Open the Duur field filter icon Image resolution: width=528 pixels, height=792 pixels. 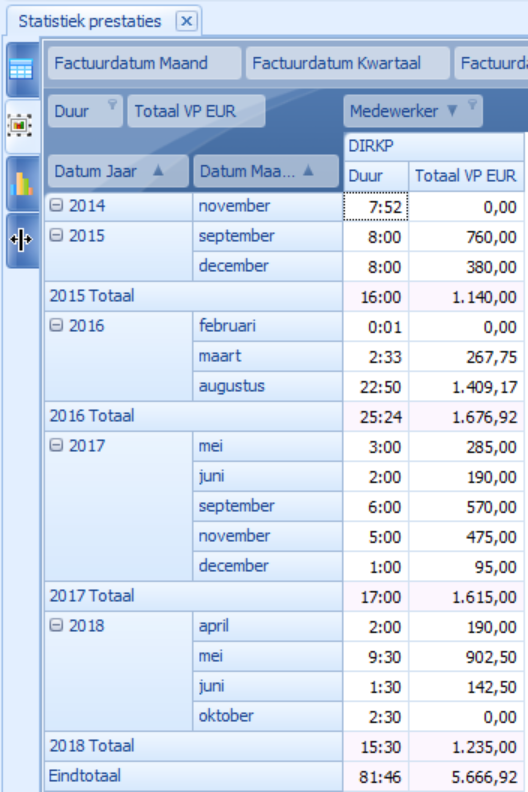pos(112,105)
